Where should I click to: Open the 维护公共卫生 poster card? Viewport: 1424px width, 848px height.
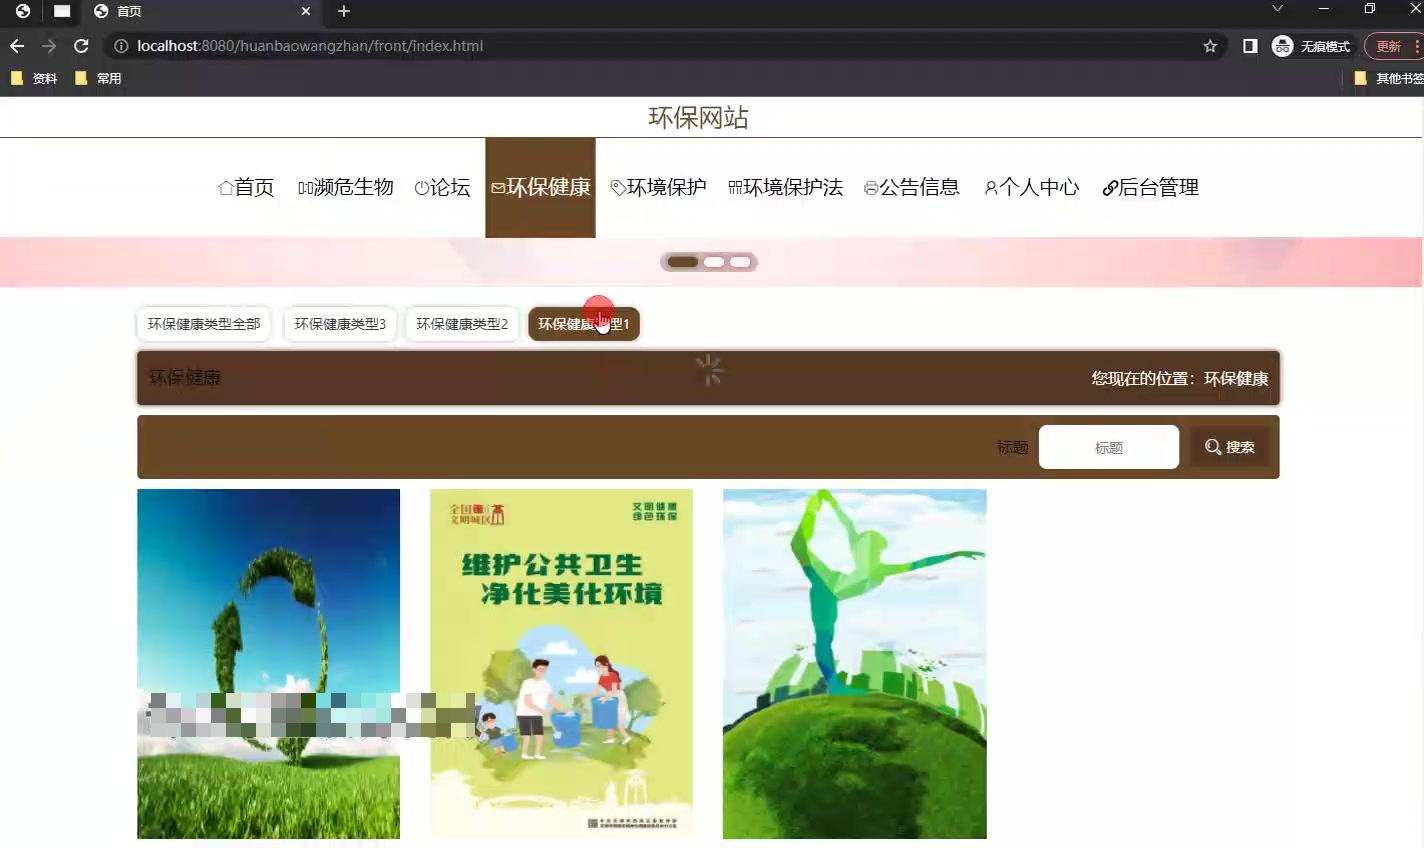pyautogui.click(x=562, y=664)
